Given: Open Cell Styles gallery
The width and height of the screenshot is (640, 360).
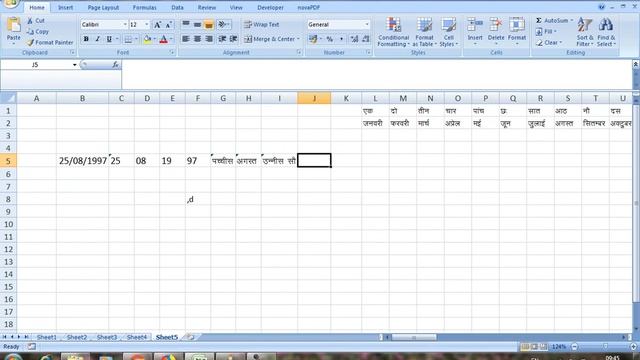Looking at the screenshot, I should (x=449, y=32).
